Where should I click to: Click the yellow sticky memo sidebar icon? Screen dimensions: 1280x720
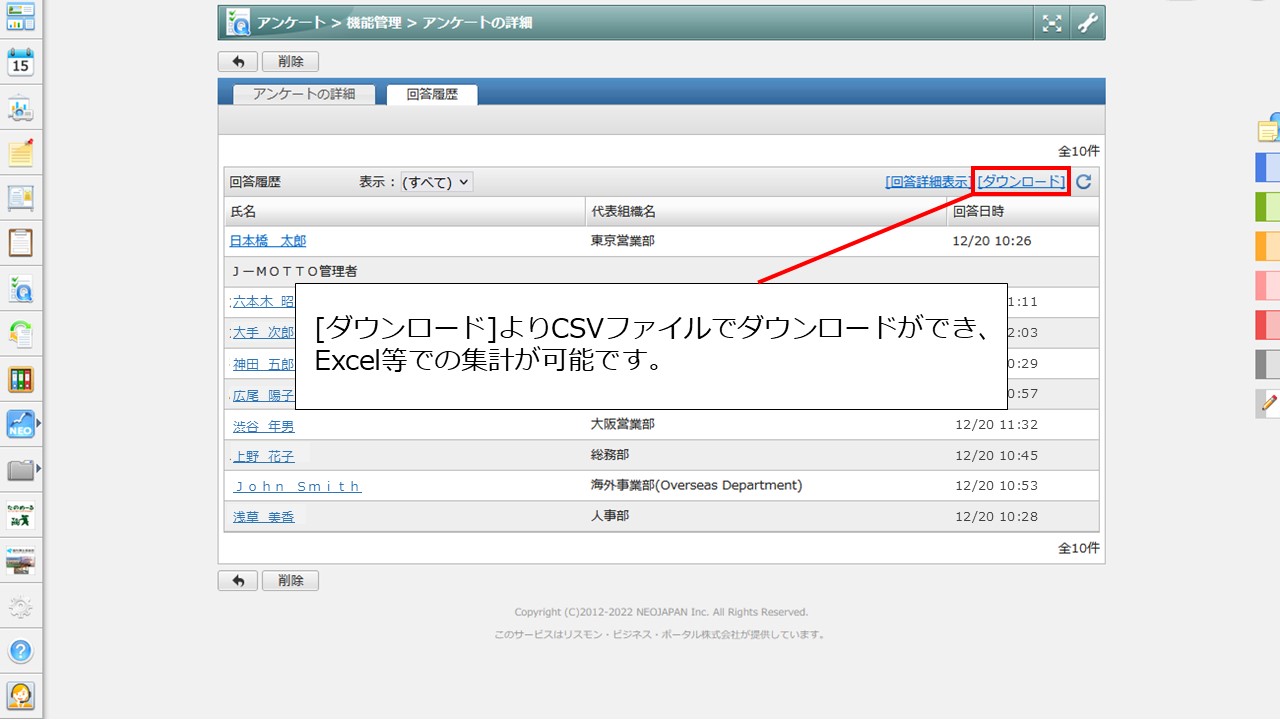click(x=20, y=153)
